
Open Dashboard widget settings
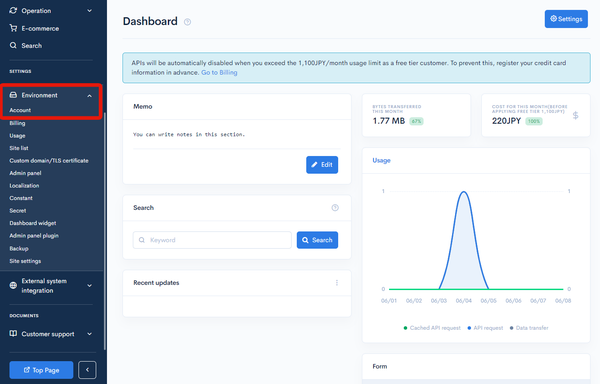[x=33, y=223]
